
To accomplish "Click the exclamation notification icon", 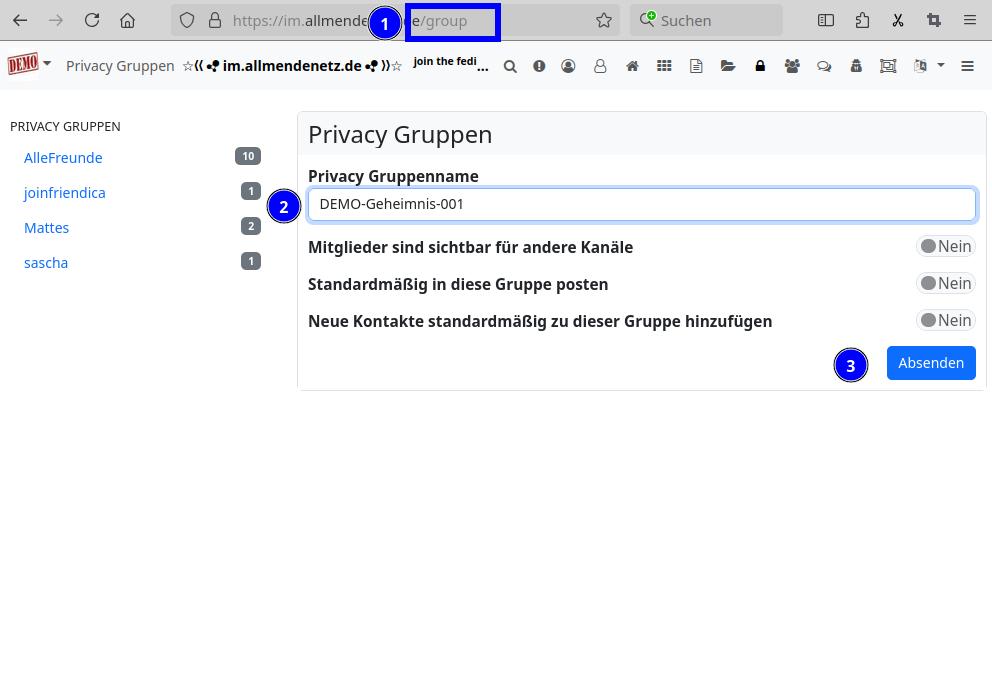I will pyautogui.click(x=539, y=66).
